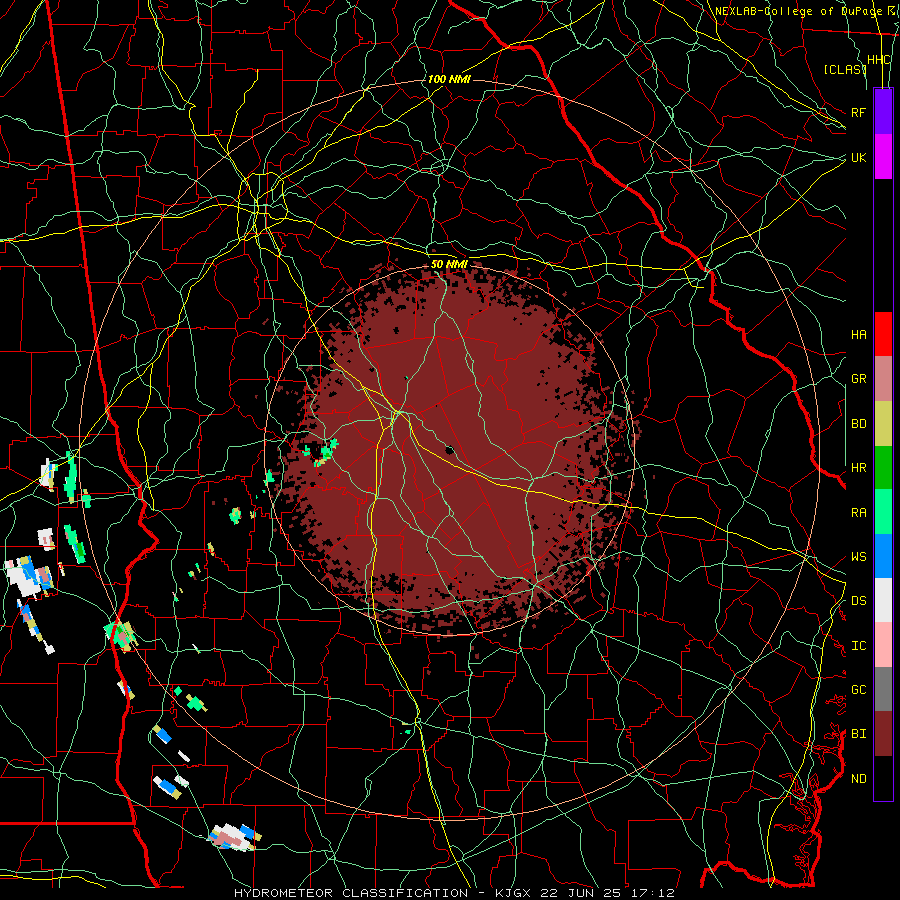
Task: Click the brown BI biological swatch
Action: pos(883,734)
